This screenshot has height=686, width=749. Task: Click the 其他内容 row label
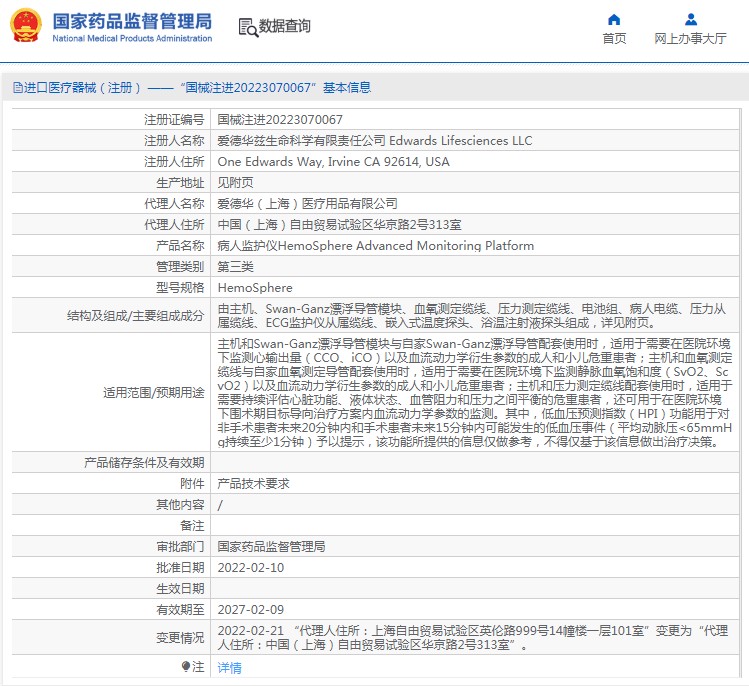(180, 504)
